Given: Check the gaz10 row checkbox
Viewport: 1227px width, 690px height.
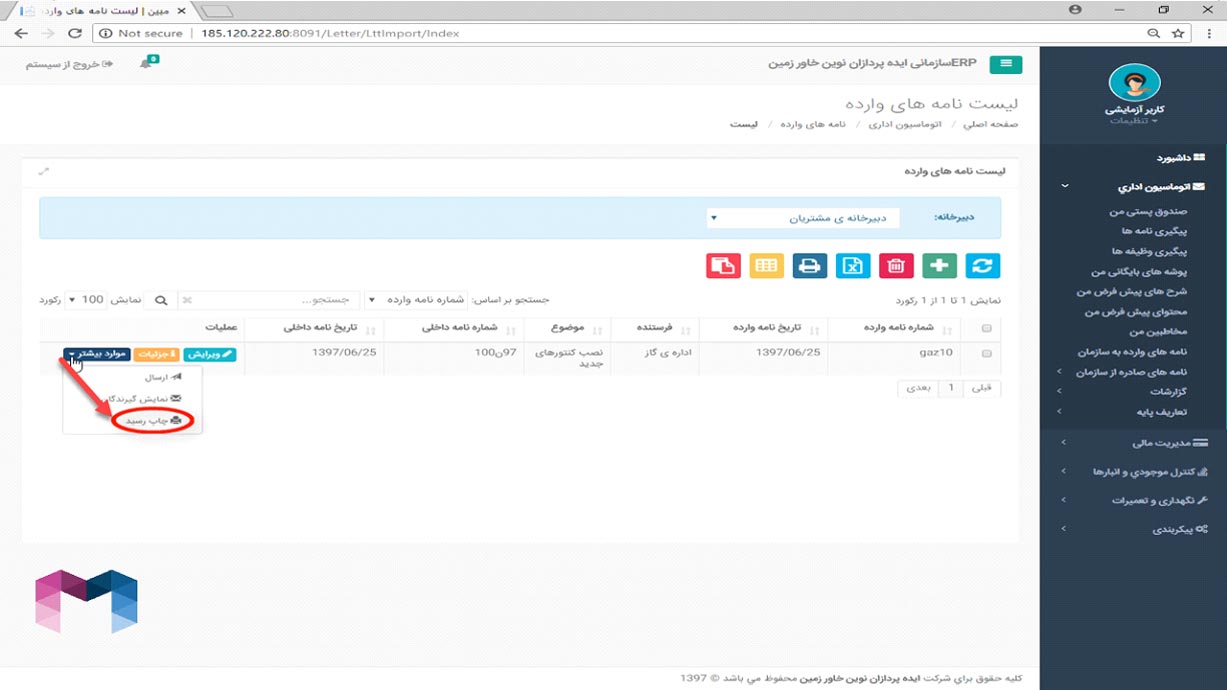Looking at the screenshot, I should pyautogui.click(x=988, y=353).
